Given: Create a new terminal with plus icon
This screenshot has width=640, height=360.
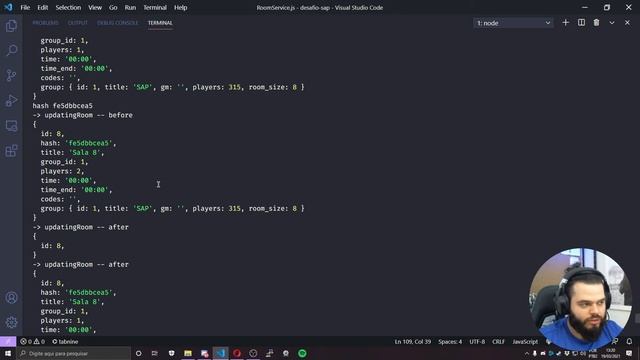Looking at the screenshot, I should [x=565, y=23].
